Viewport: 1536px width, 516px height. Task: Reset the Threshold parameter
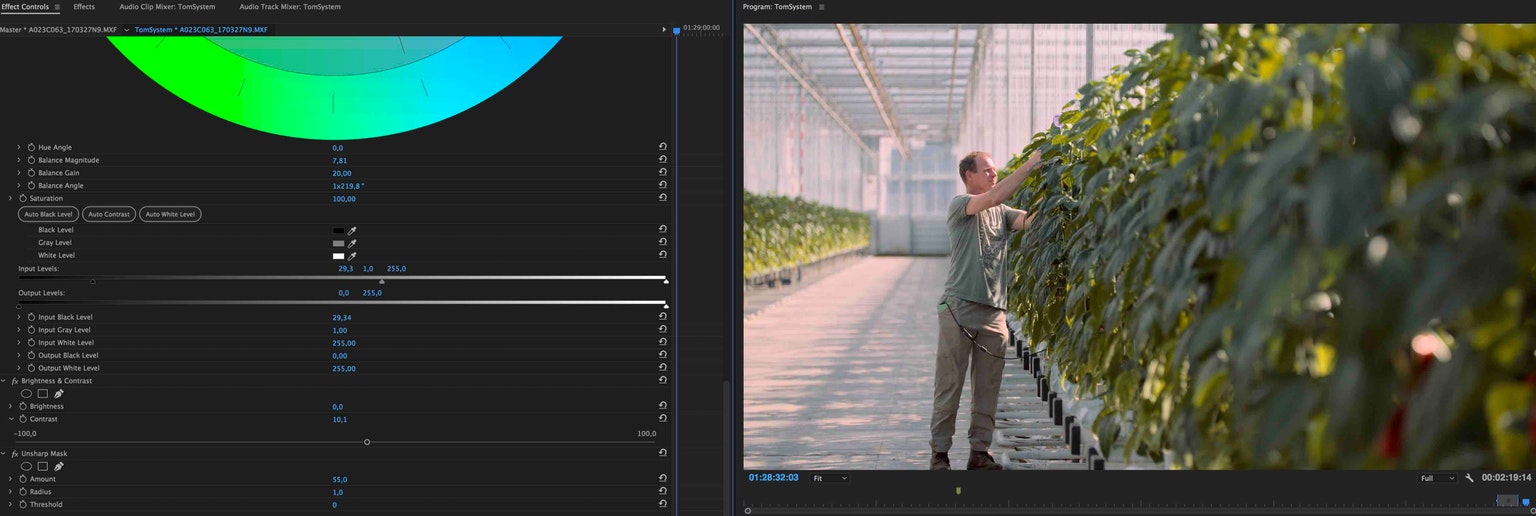click(663, 504)
